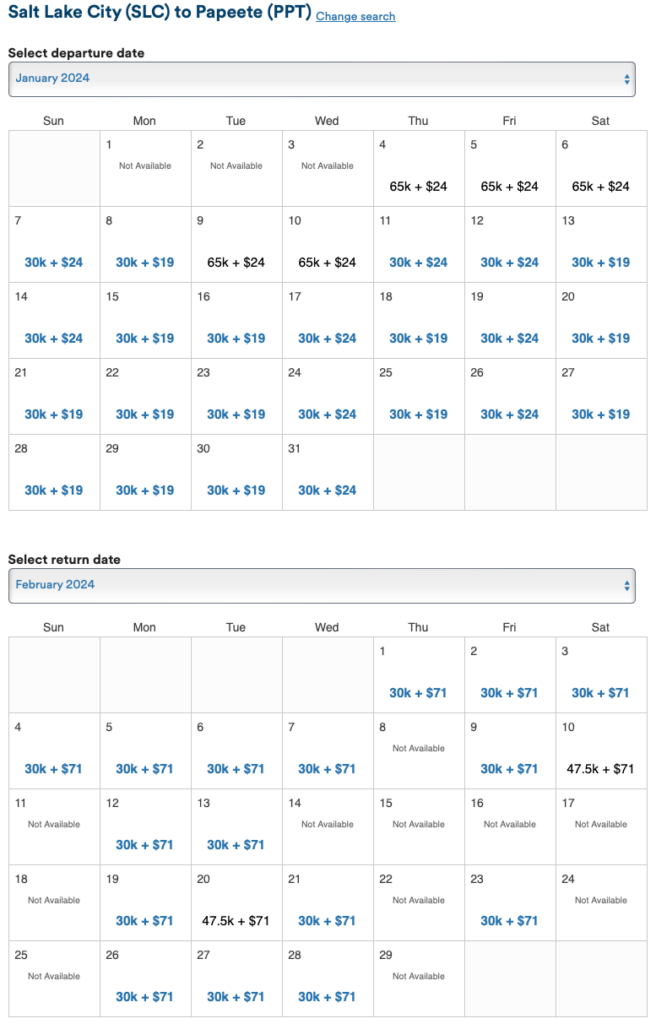Open the February 2024 return month dropdown
656x1024 pixels.
click(x=320, y=585)
